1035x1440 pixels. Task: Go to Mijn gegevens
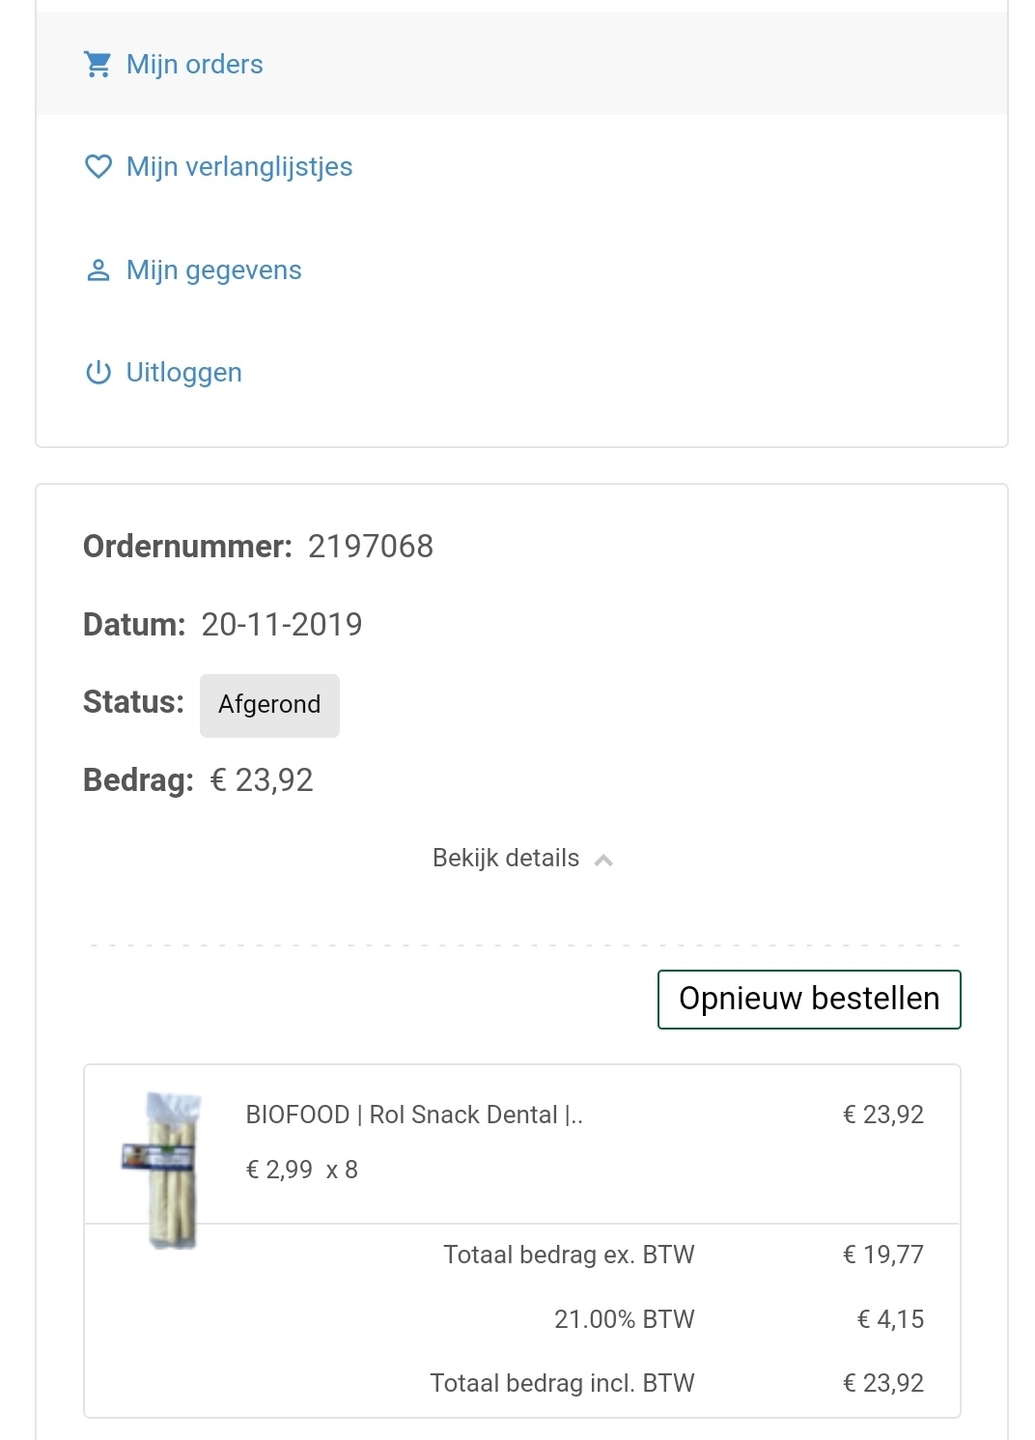[x=521, y=270]
